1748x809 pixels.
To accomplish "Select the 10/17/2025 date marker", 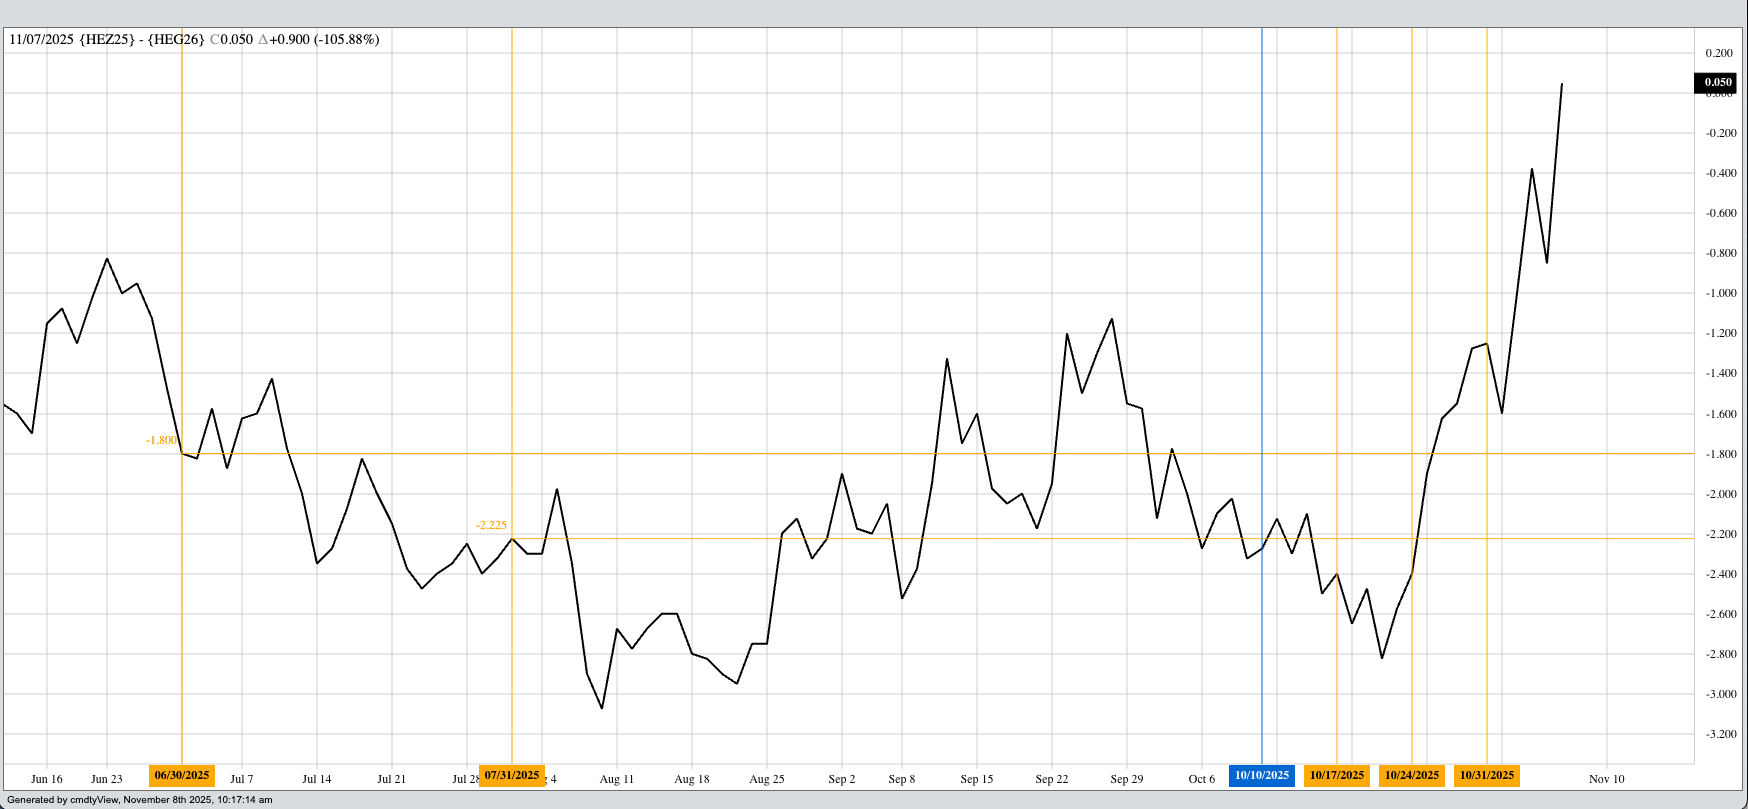I will click(1337, 775).
